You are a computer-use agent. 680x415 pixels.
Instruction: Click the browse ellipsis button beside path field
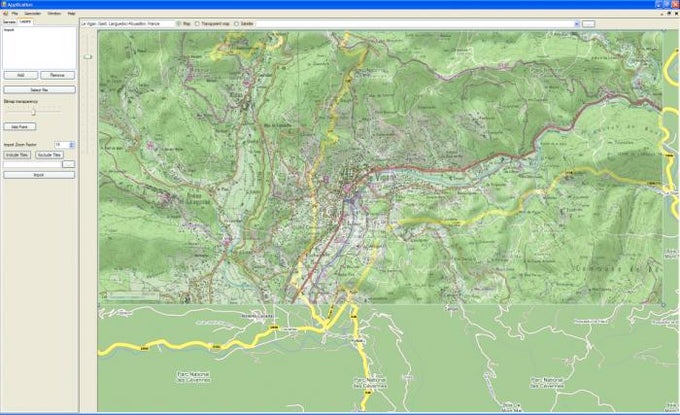tap(69, 165)
